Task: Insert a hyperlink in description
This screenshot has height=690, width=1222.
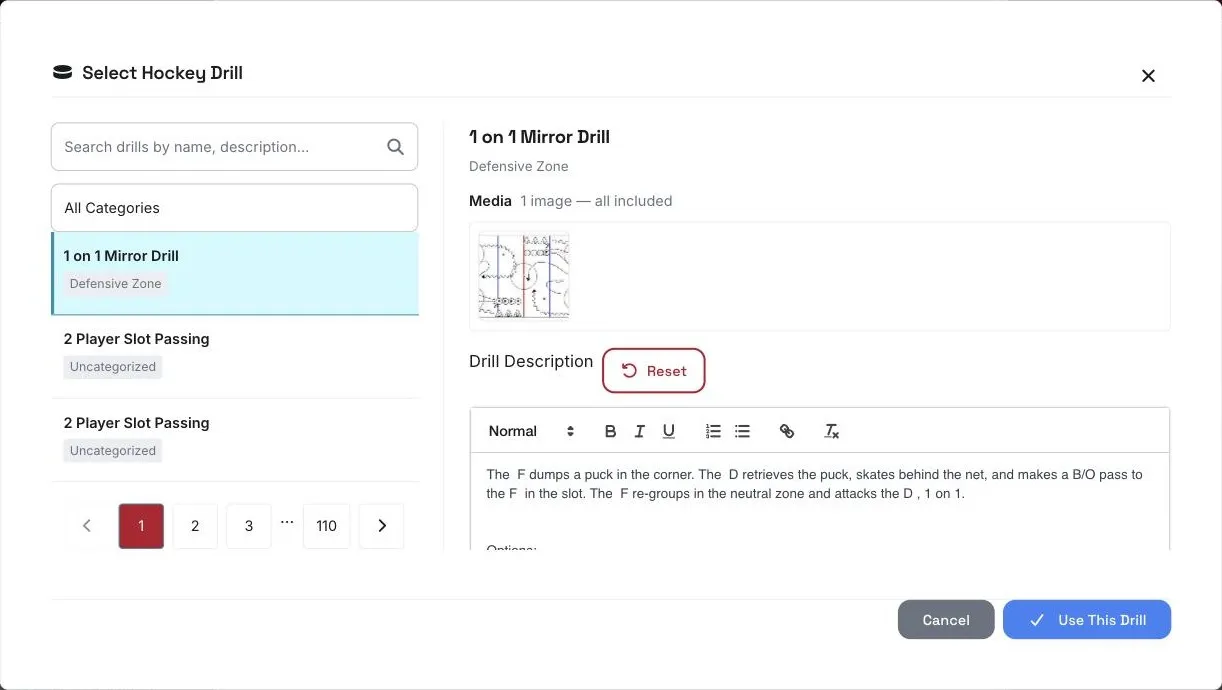Action: (787, 431)
